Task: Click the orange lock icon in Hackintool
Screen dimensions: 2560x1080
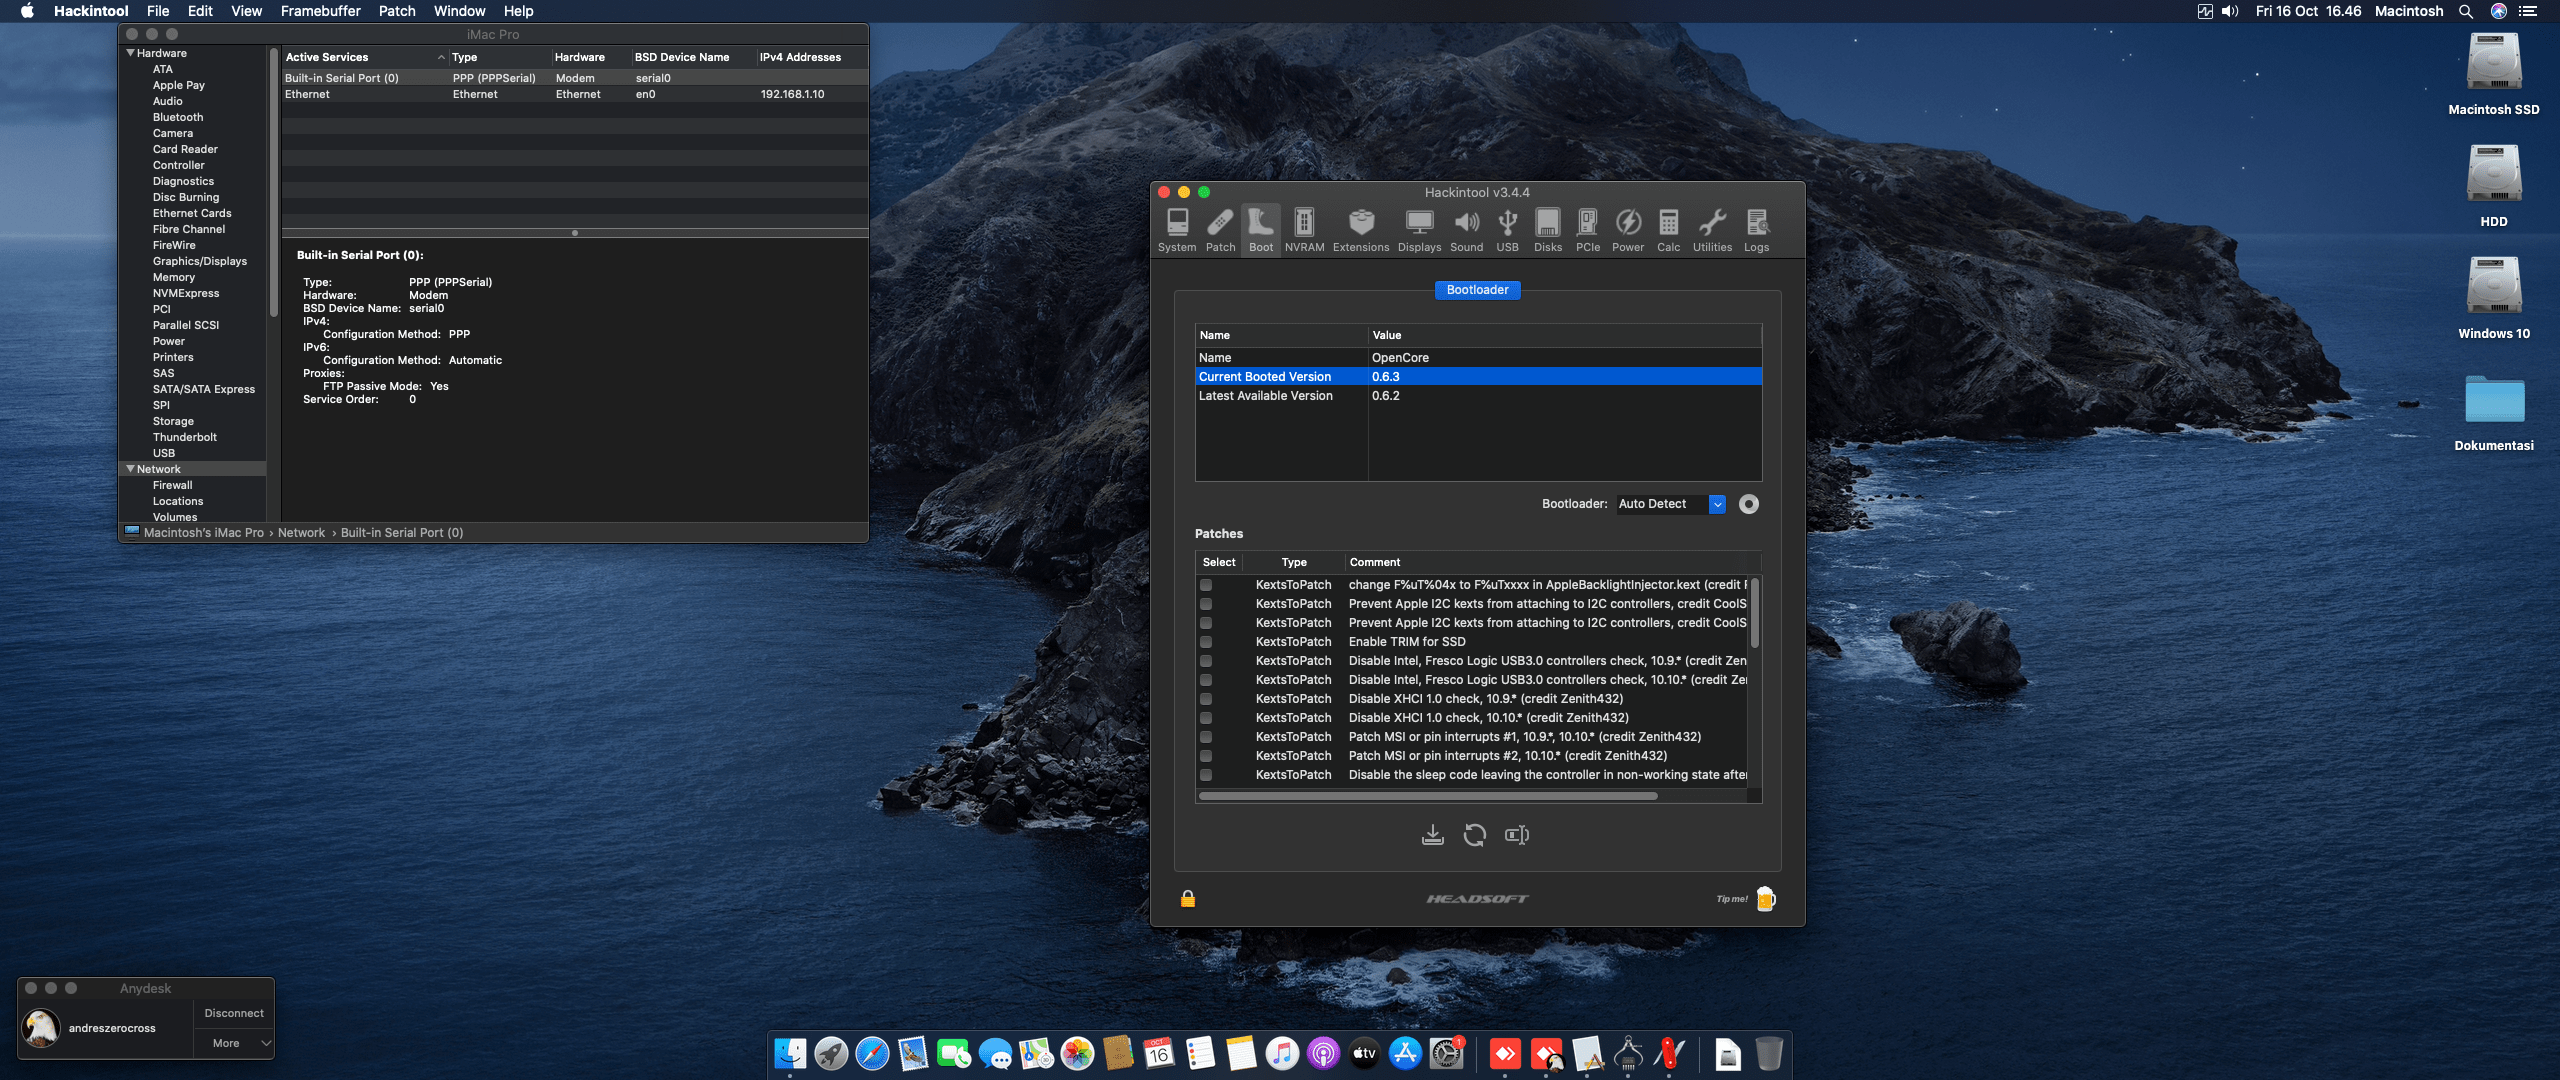Action: point(1188,898)
